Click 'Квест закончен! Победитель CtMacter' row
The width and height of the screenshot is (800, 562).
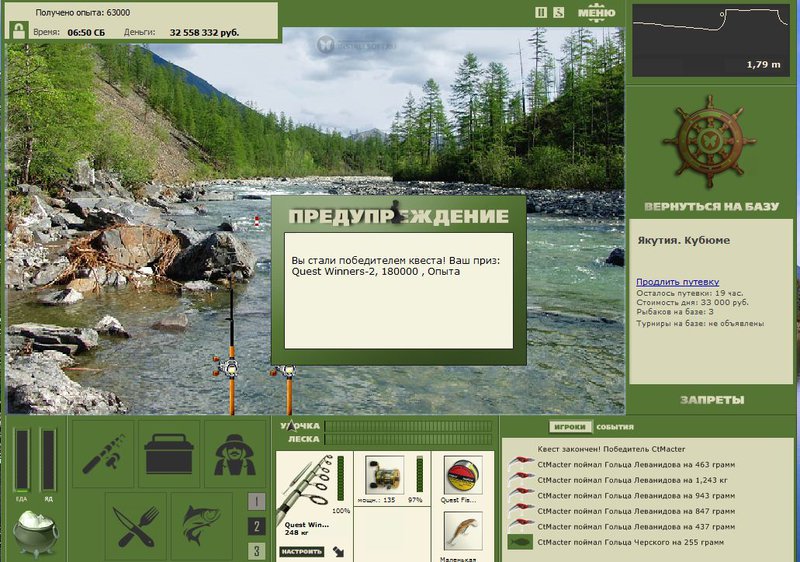click(x=611, y=449)
